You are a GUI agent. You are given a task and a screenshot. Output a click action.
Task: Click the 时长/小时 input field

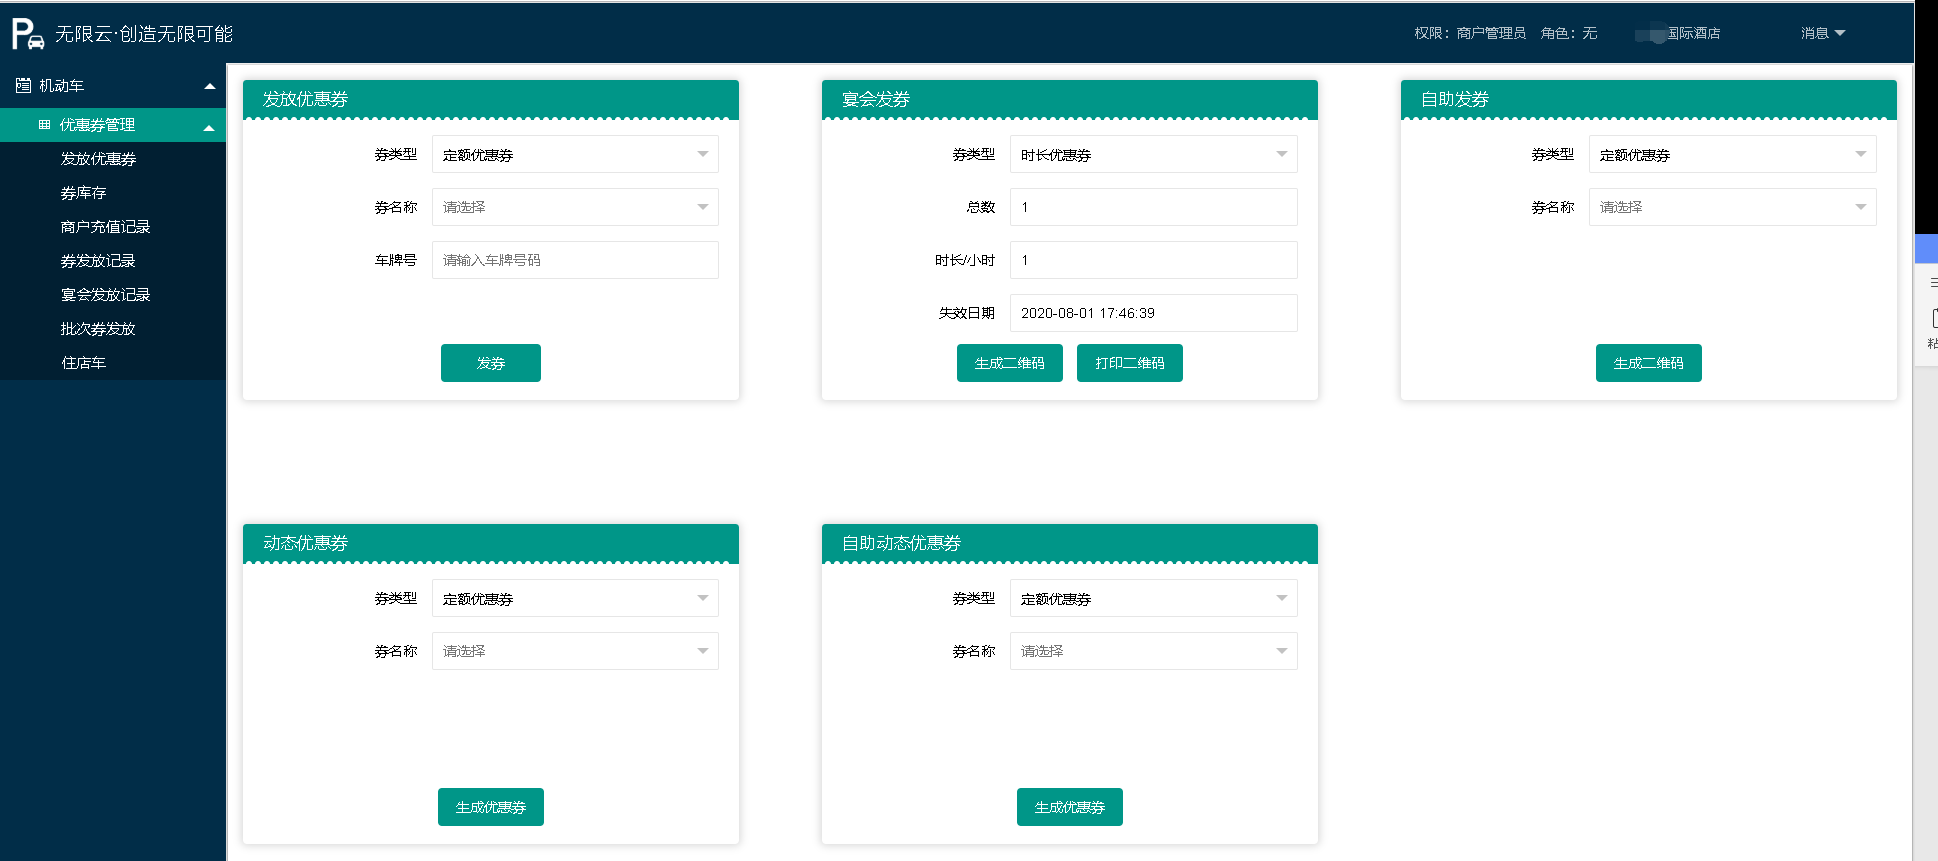pyautogui.click(x=1153, y=260)
